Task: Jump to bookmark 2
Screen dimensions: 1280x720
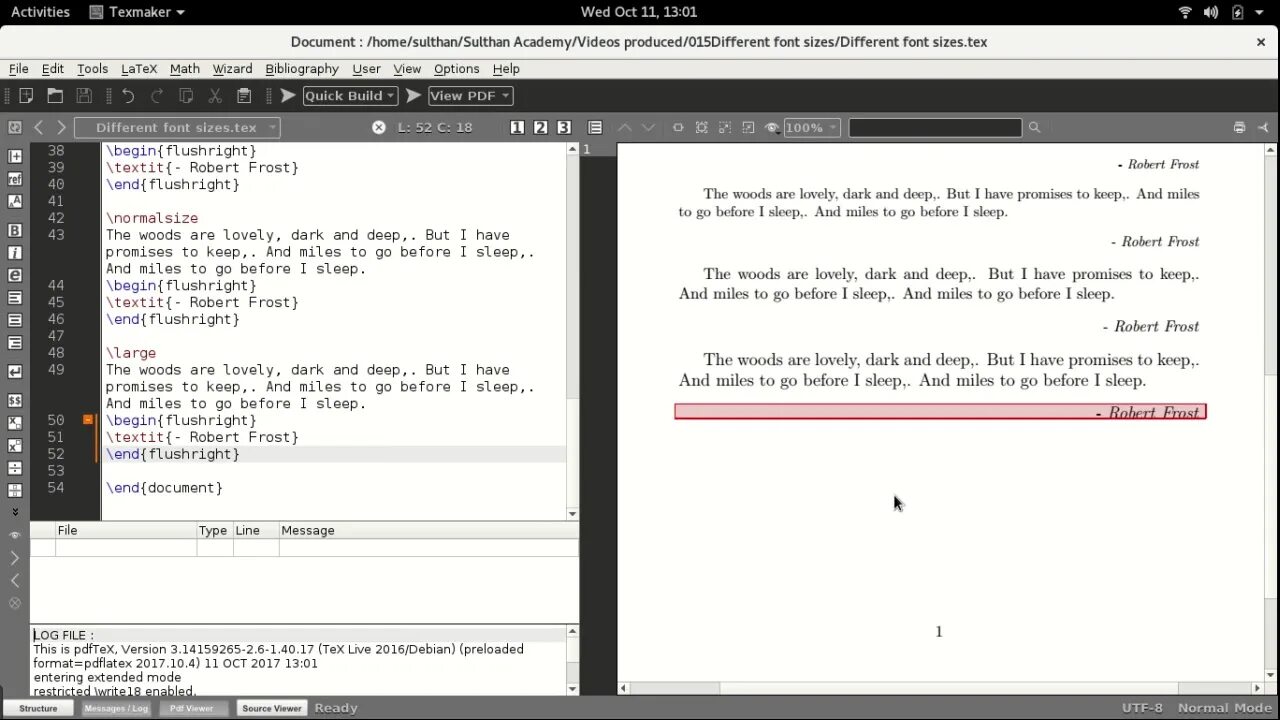Action: point(540,127)
